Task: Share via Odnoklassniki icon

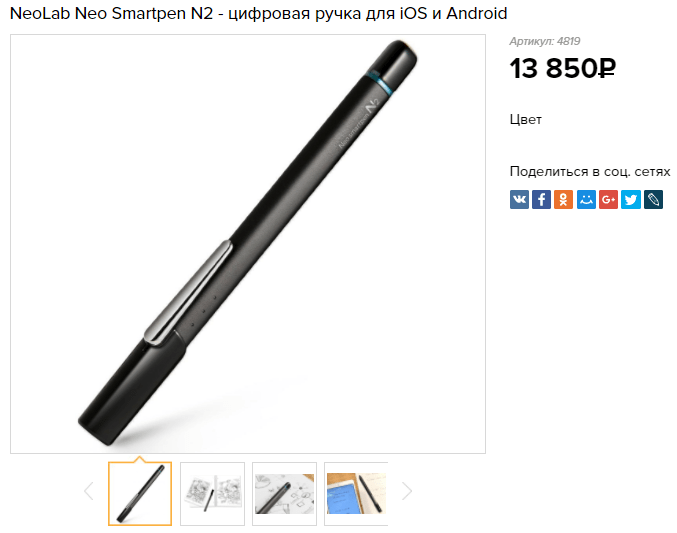Action: pos(563,200)
